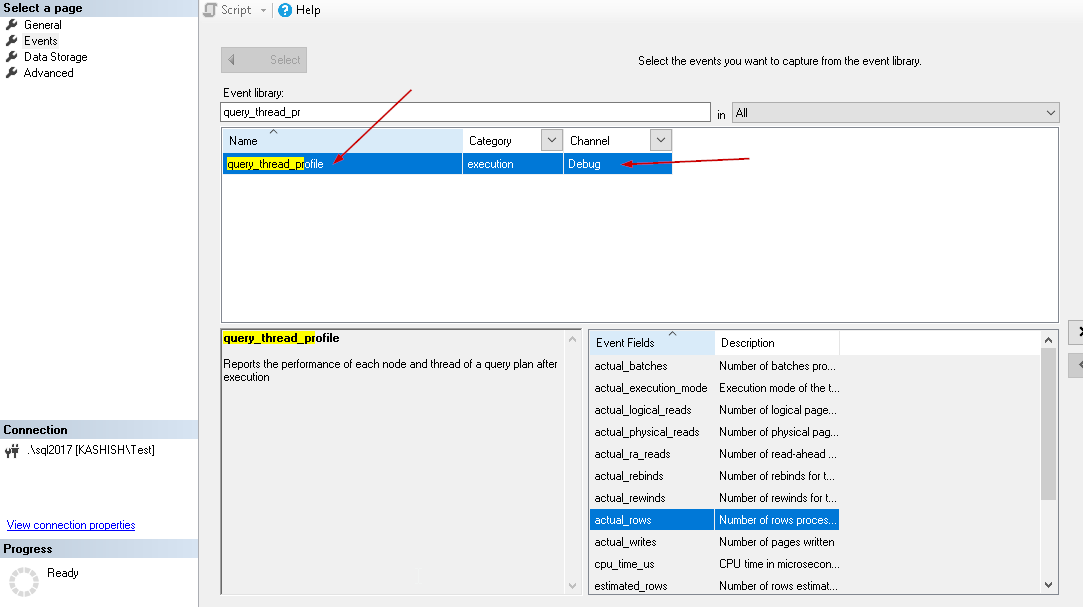Expand the Script dropdown arrow
This screenshot has height=607, width=1083.
pos(263,10)
